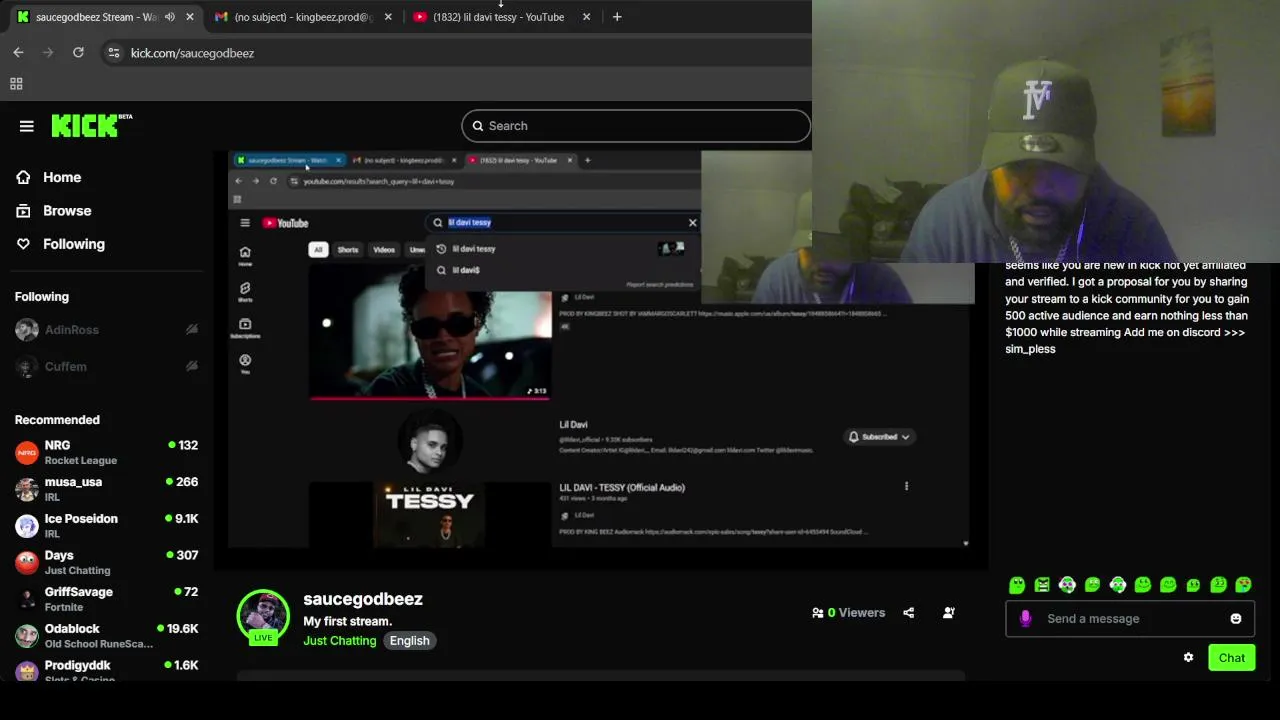This screenshot has width=1280, height=720.
Task: Open the browser apps grid icon
Action: (16, 84)
